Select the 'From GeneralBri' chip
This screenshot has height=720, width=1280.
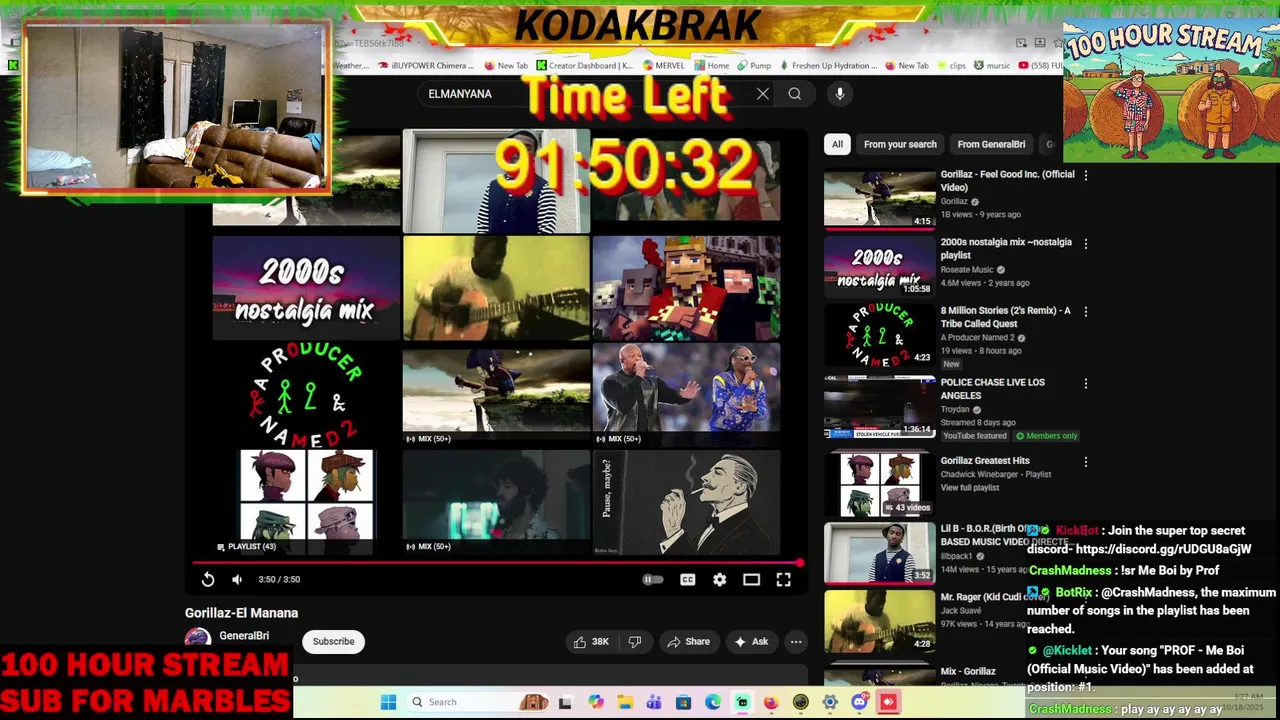(991, 144)
